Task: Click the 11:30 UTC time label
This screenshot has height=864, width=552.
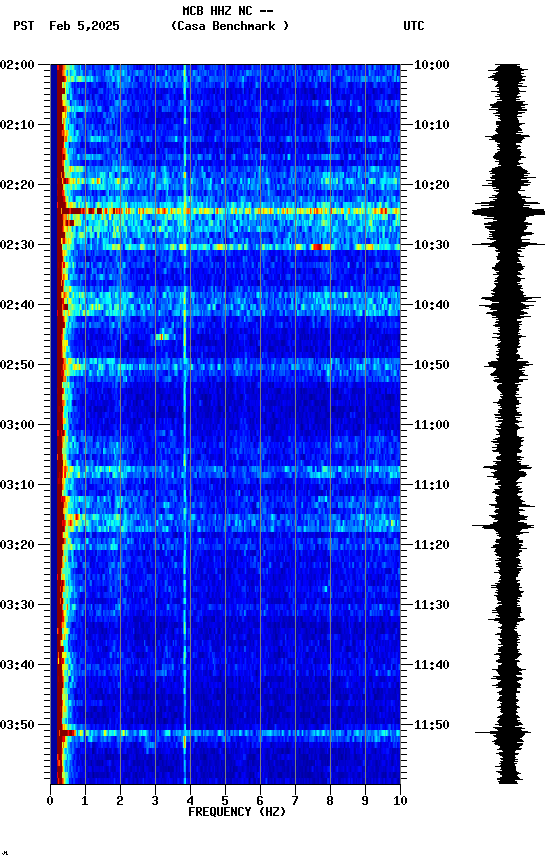Action: coord(432,605)
